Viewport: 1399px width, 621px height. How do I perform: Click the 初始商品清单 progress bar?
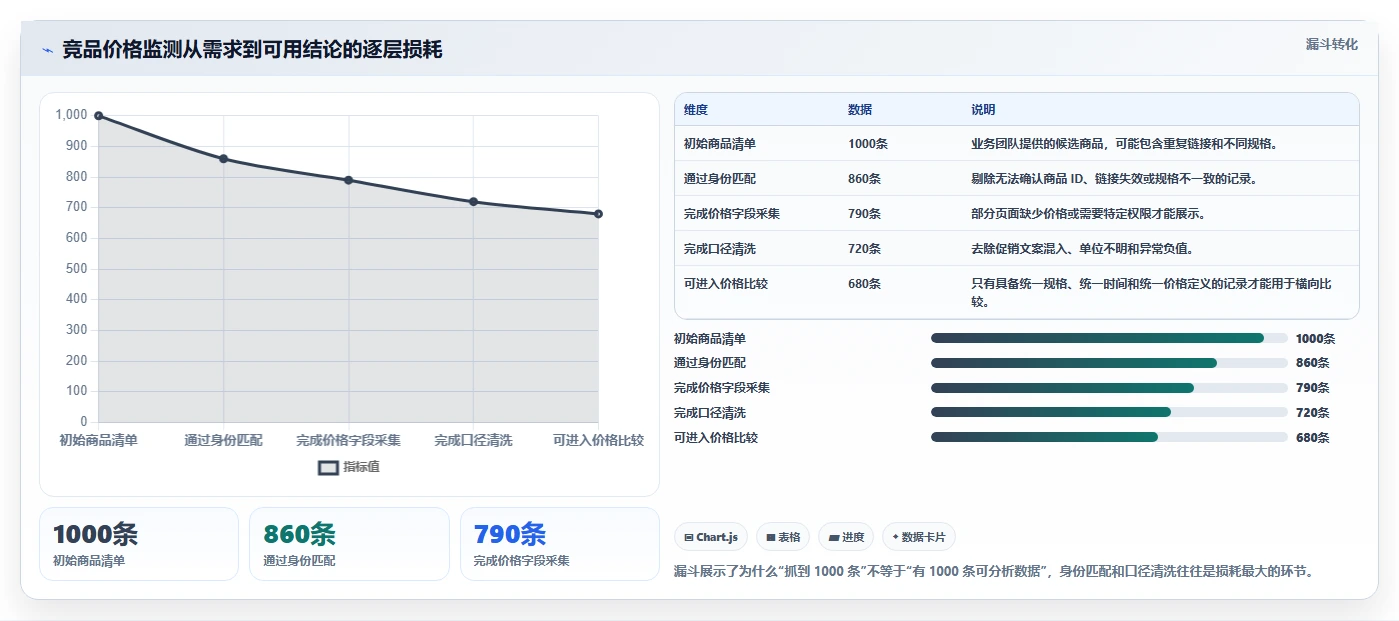1109,339
